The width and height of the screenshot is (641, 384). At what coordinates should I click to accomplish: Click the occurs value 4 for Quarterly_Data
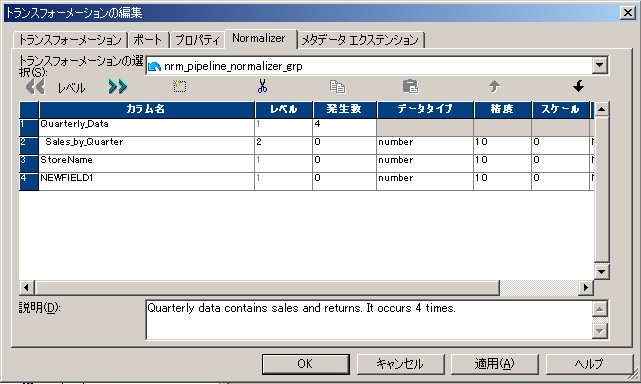(345, 127)
